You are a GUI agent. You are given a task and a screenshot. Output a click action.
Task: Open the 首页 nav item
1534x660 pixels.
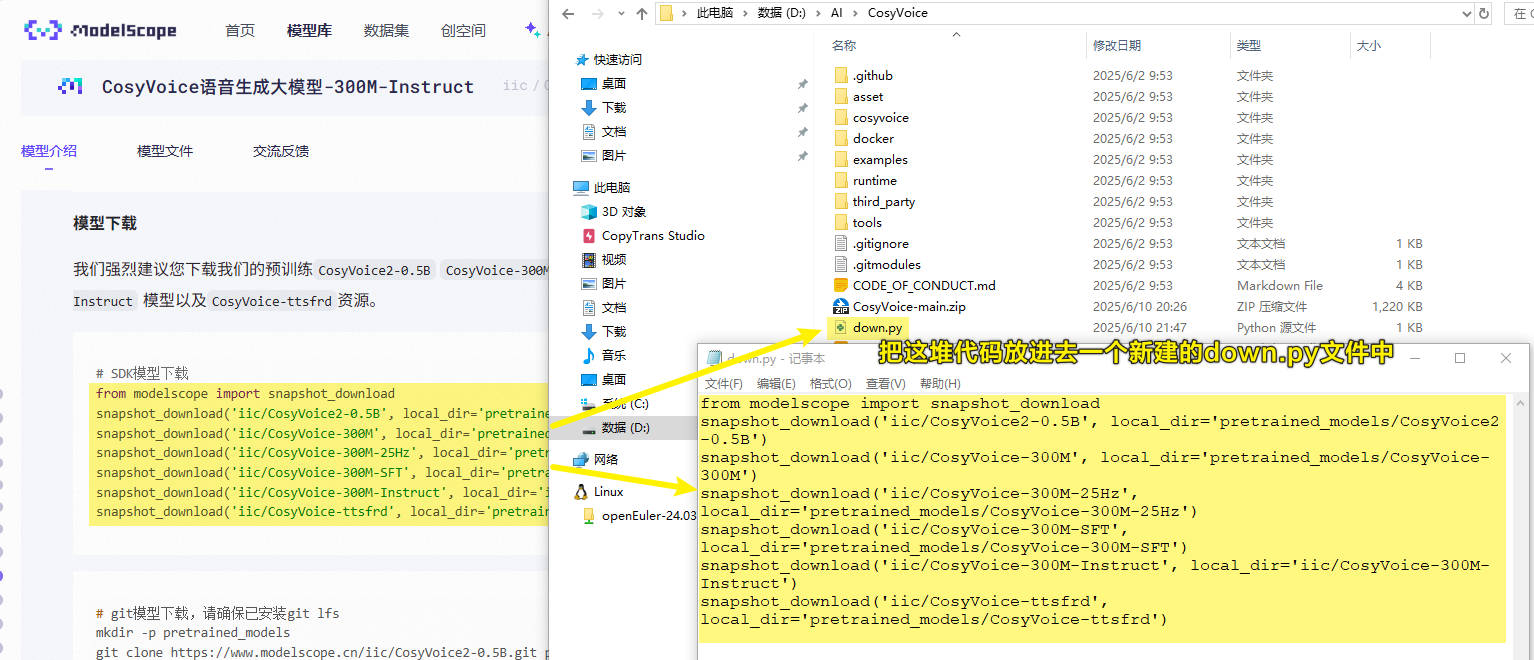[x=240, y=31]
